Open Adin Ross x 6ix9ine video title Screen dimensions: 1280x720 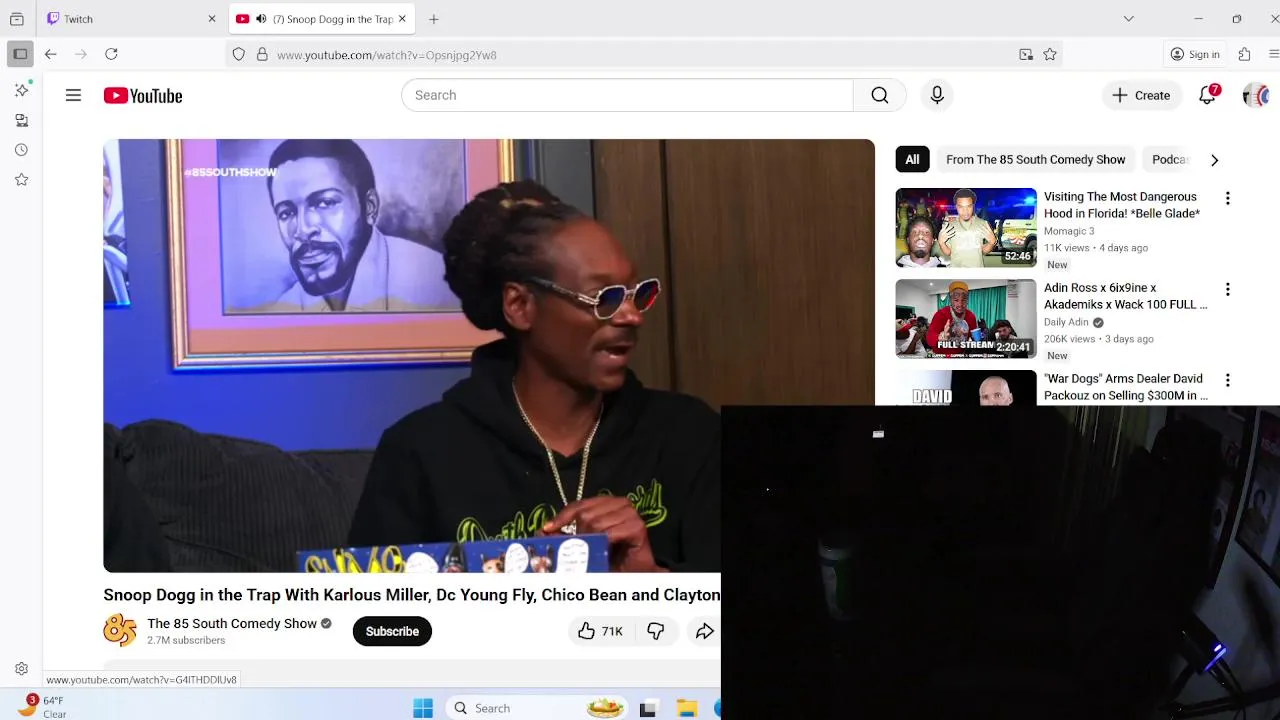[x=1125, y=296]
